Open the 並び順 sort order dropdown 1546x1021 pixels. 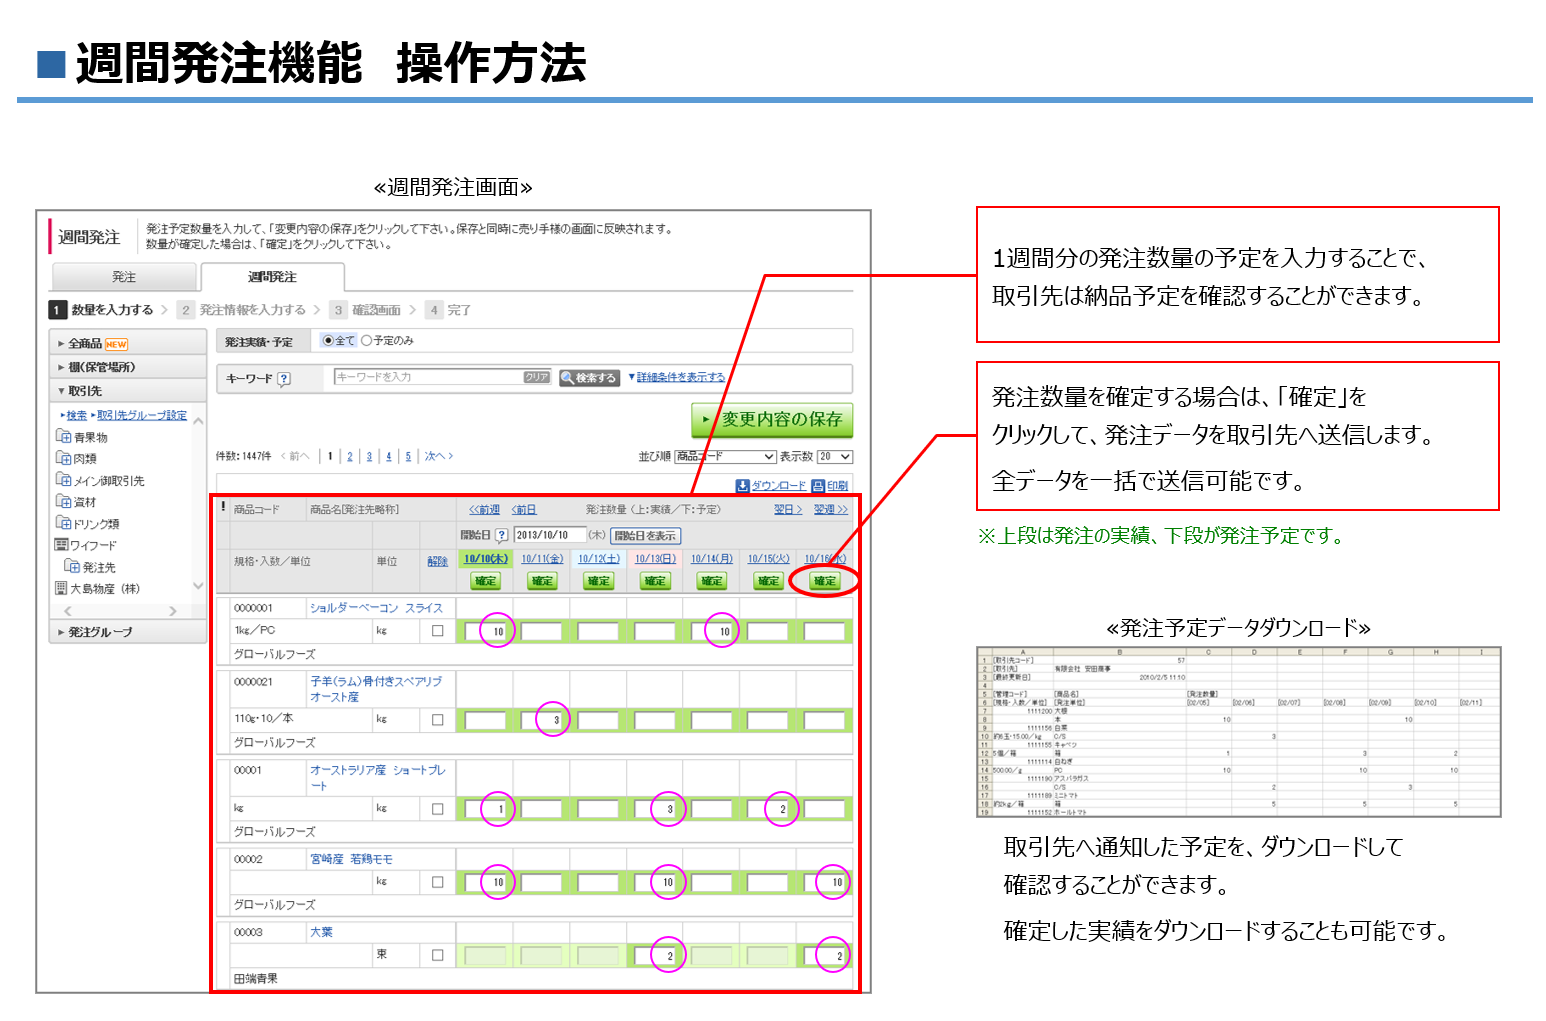click(x=725, y=457)
